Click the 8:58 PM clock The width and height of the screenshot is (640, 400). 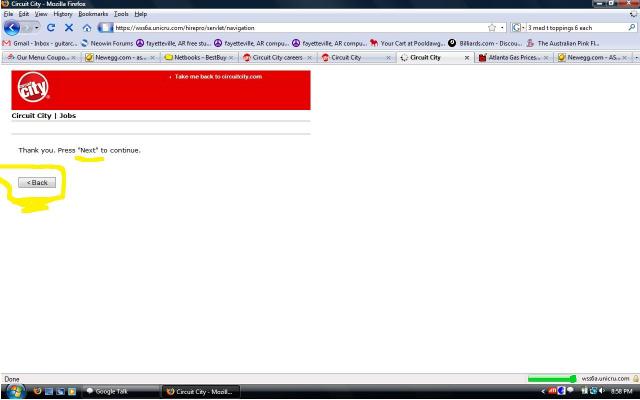pyautogui.click(x=622, y=391)
